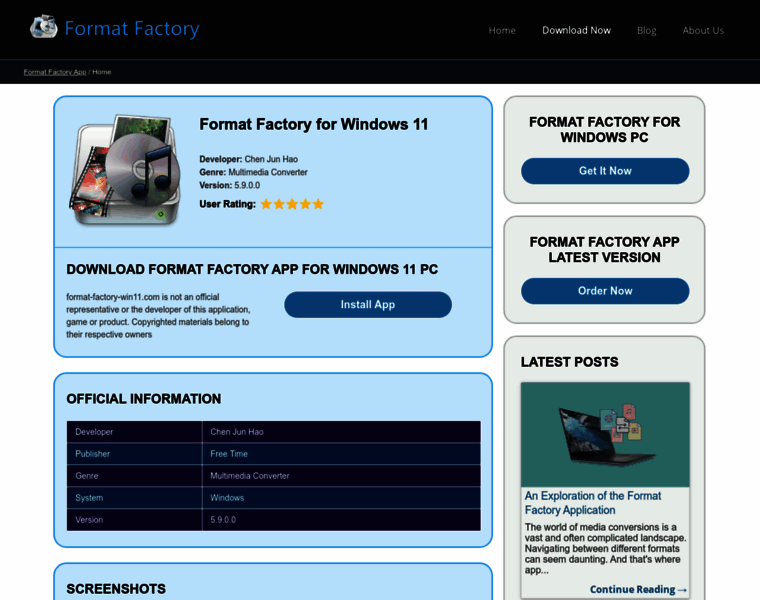Go to the Blog menu item

[x=647, y=30]
